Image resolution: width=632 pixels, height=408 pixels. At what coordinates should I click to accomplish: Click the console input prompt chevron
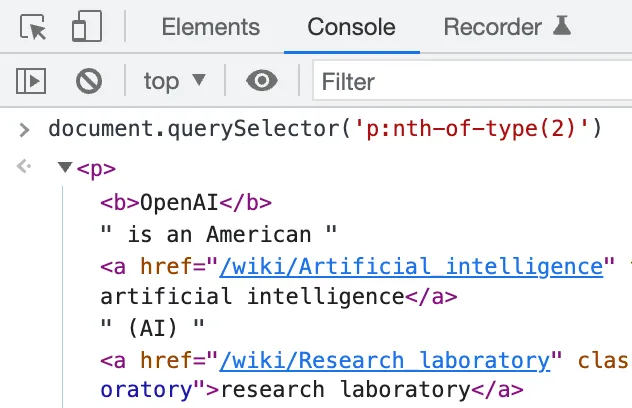24,130
